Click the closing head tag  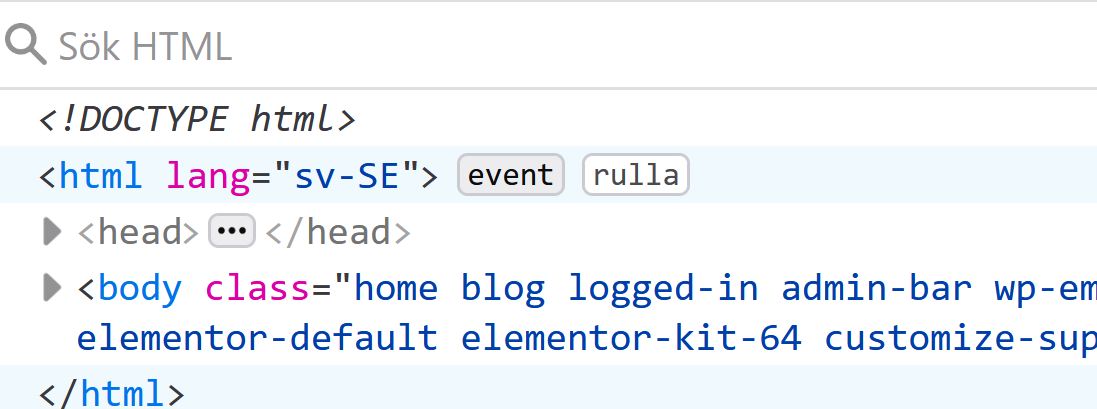(337, 232)
